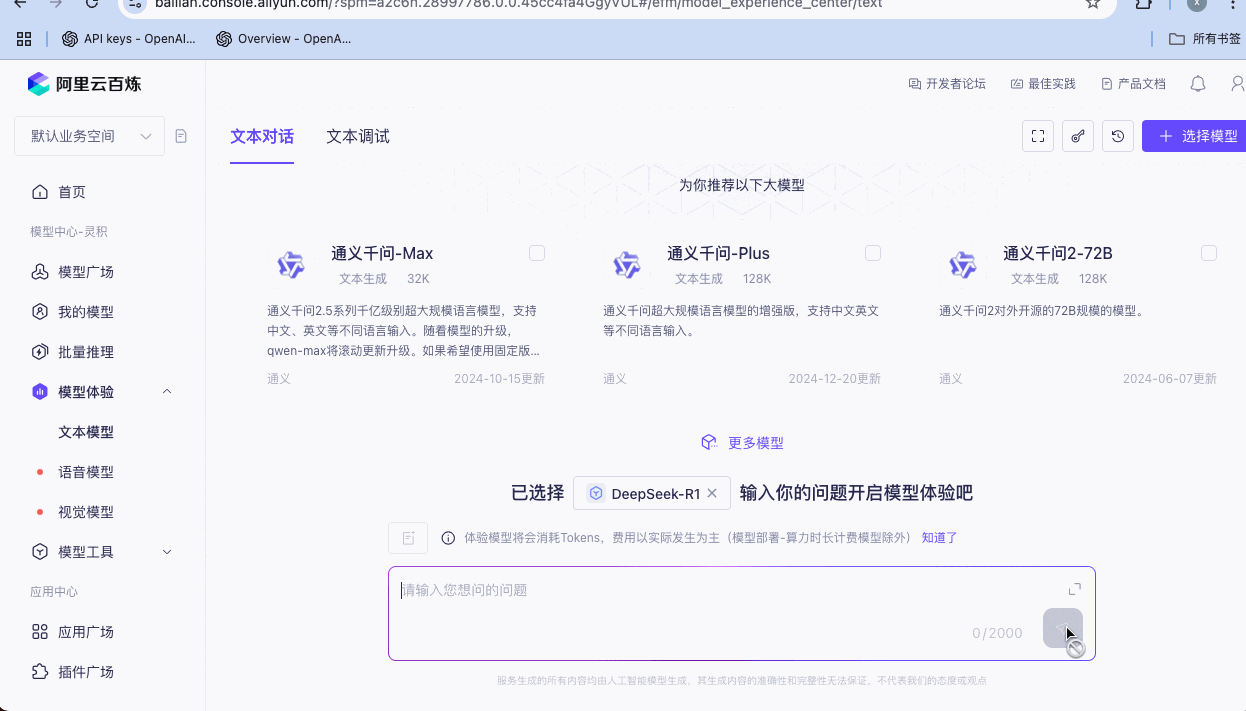Open 应用广场 in the sidebar

pyautogui.click(x=86, y=632)
